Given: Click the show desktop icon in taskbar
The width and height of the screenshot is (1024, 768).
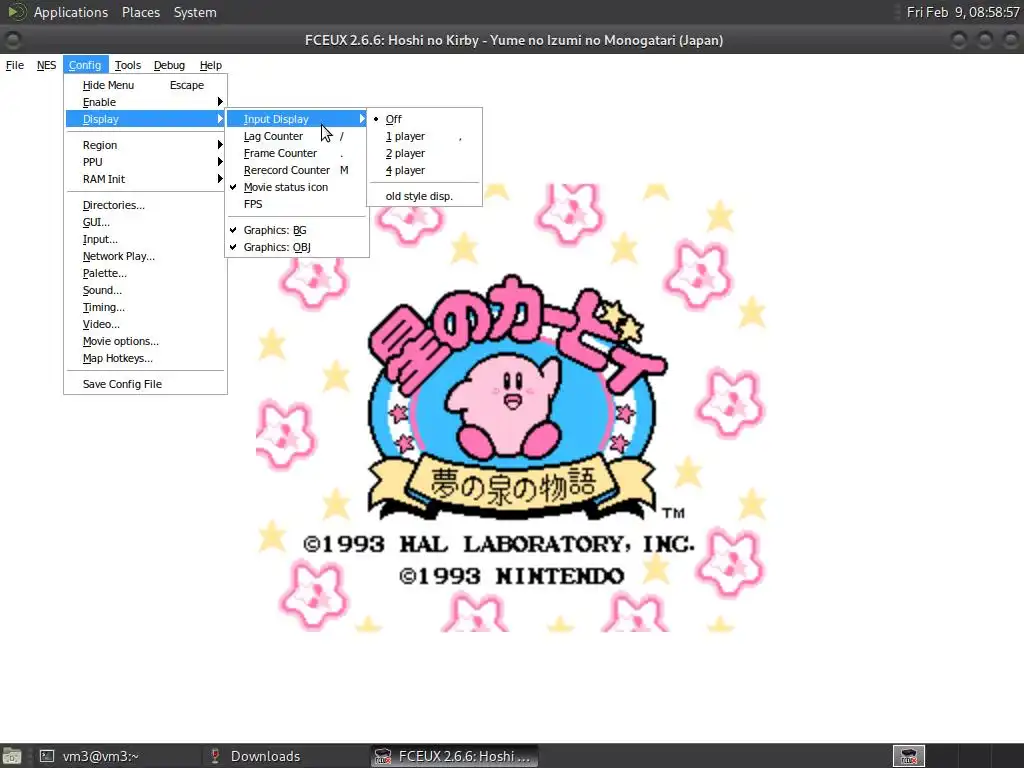Looking at the screenshot, I should point(12,756).
